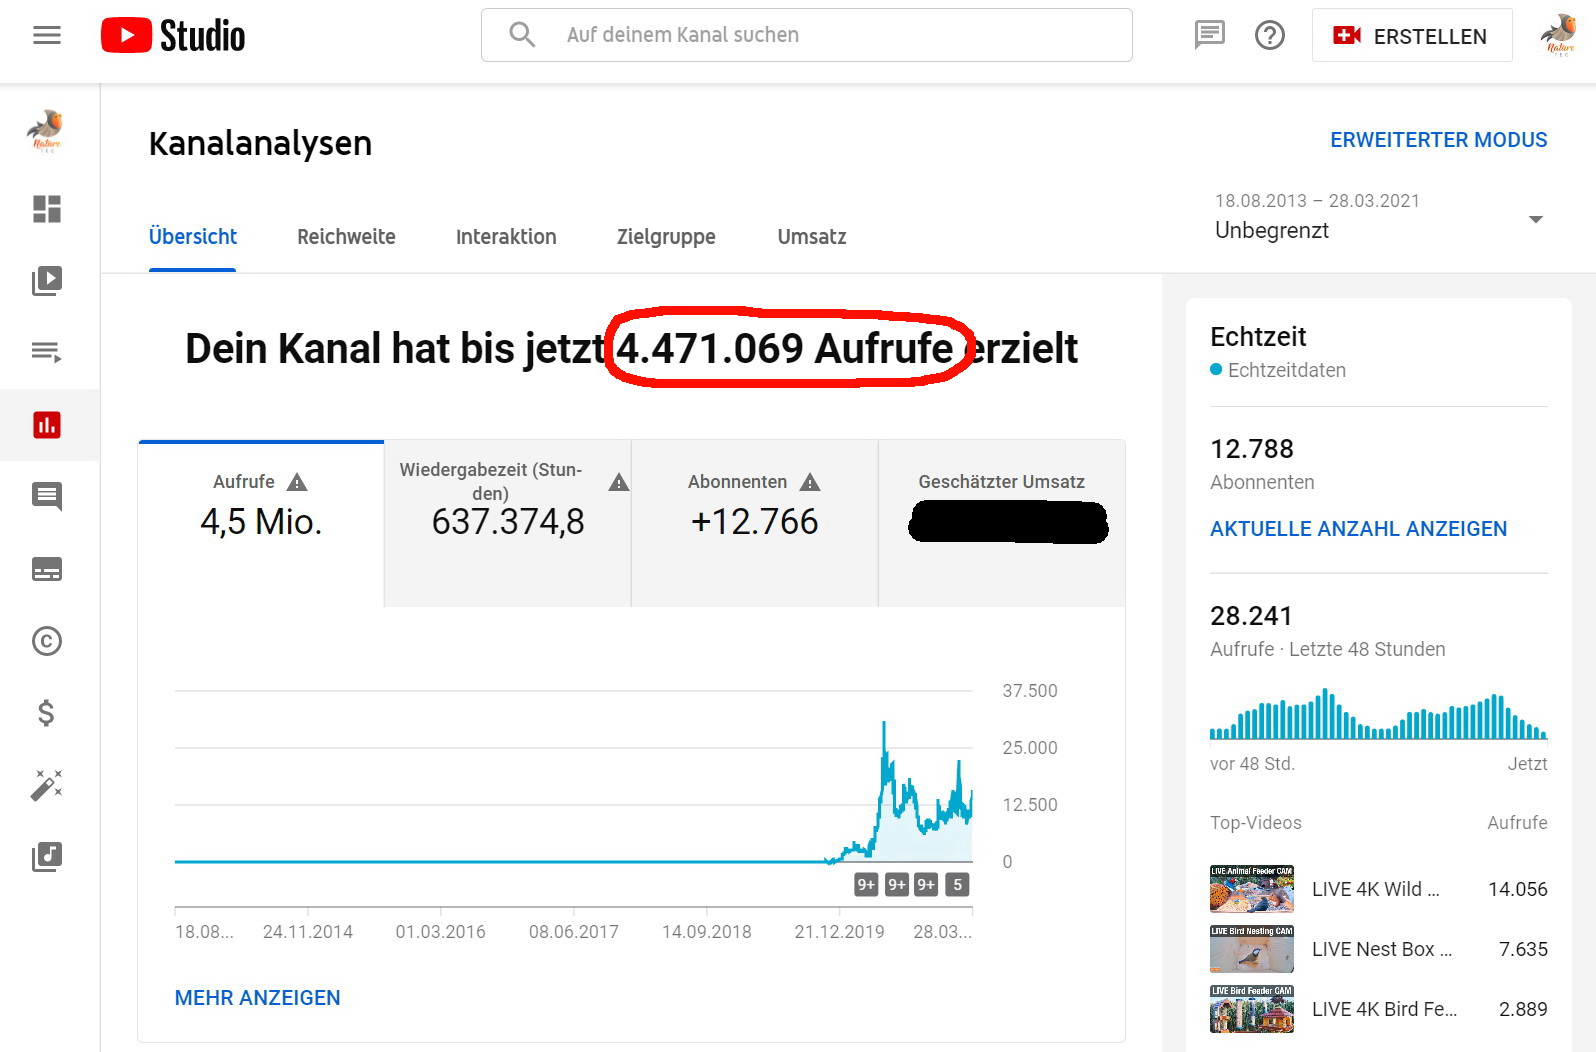The width and height of the screenshot is (1596, 1052).
Task: Click in the channel search field
Action: pyautogui.click(x=805, y=35)
